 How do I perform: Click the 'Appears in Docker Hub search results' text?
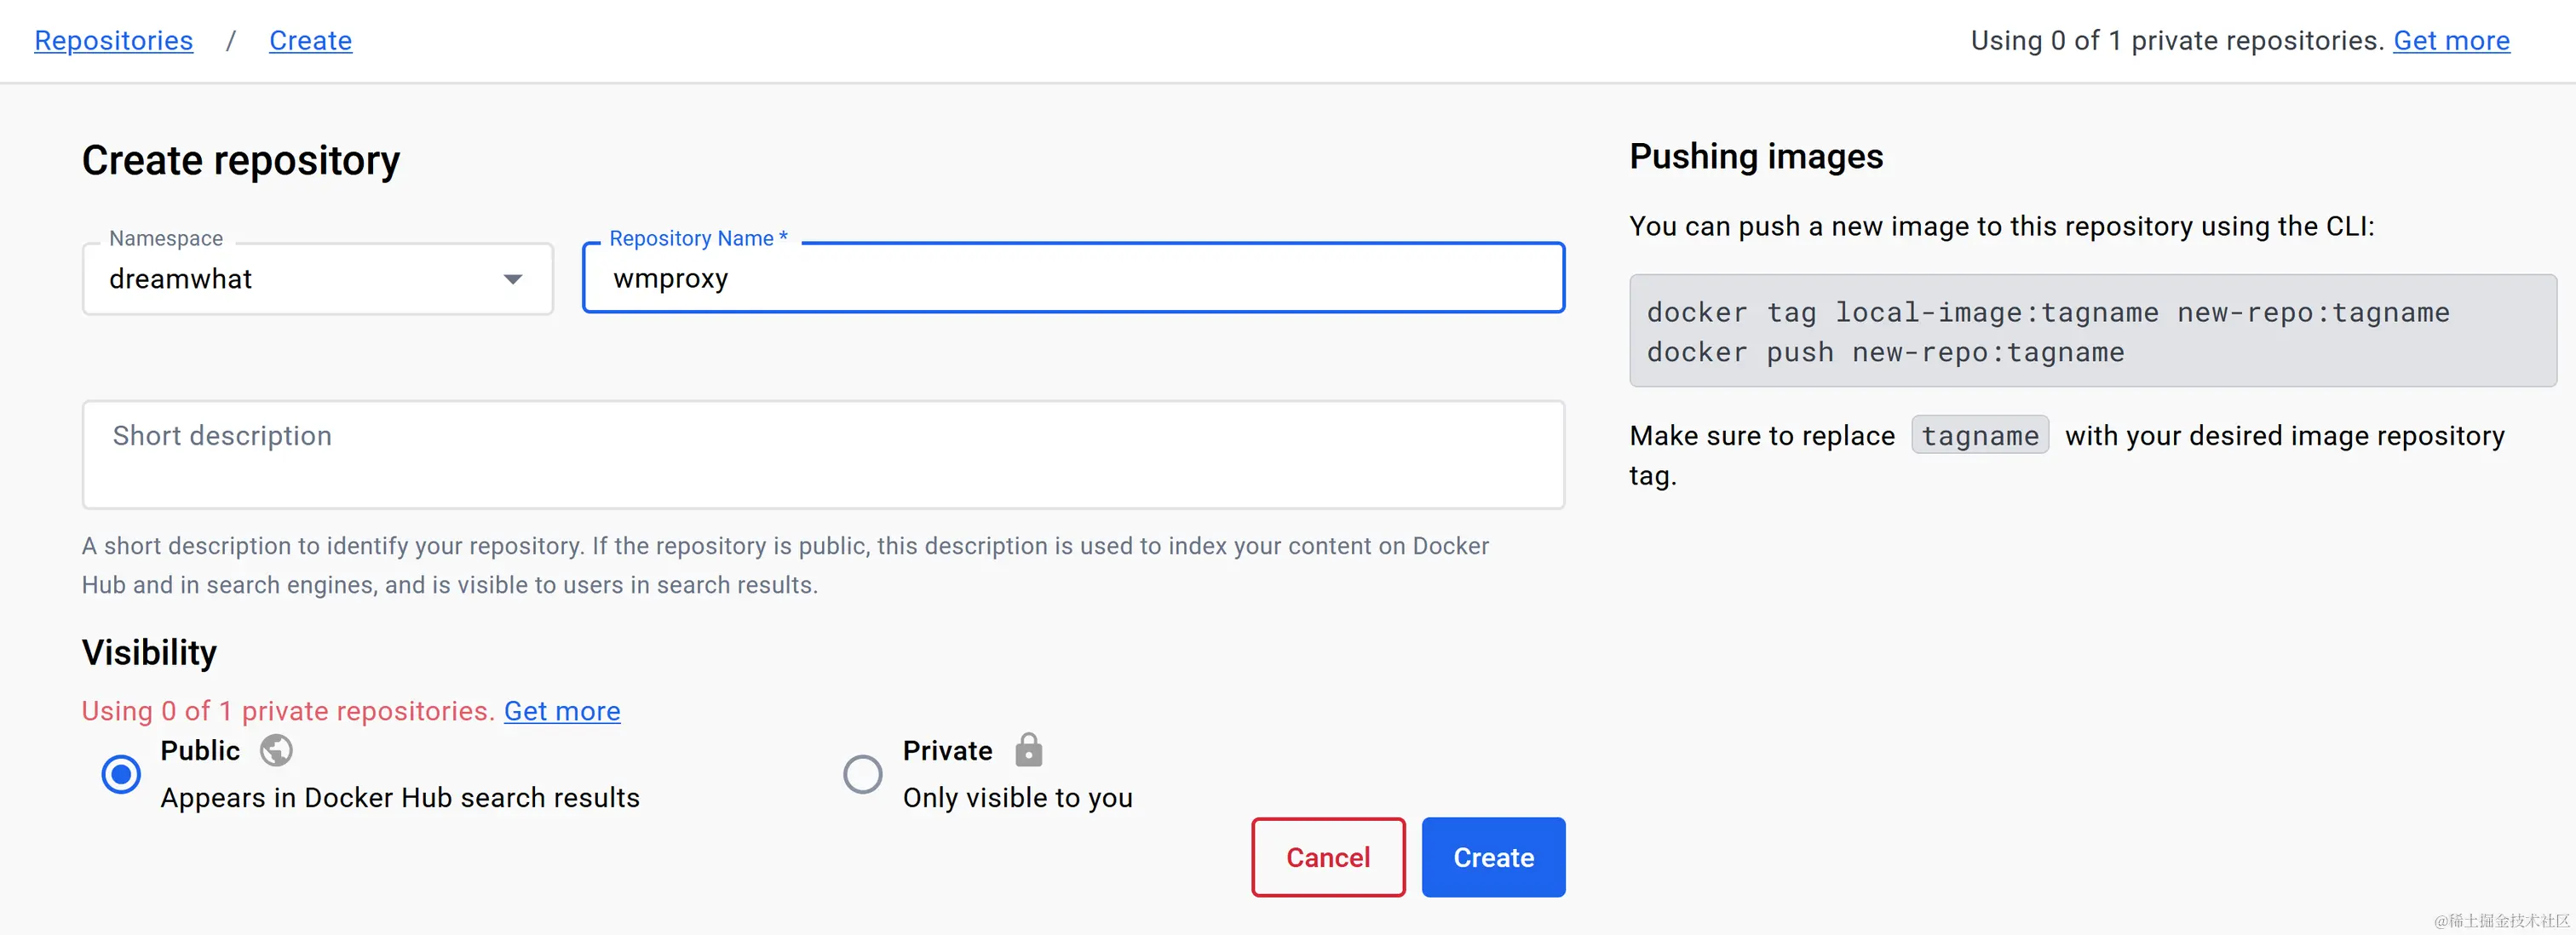point(399,798)
